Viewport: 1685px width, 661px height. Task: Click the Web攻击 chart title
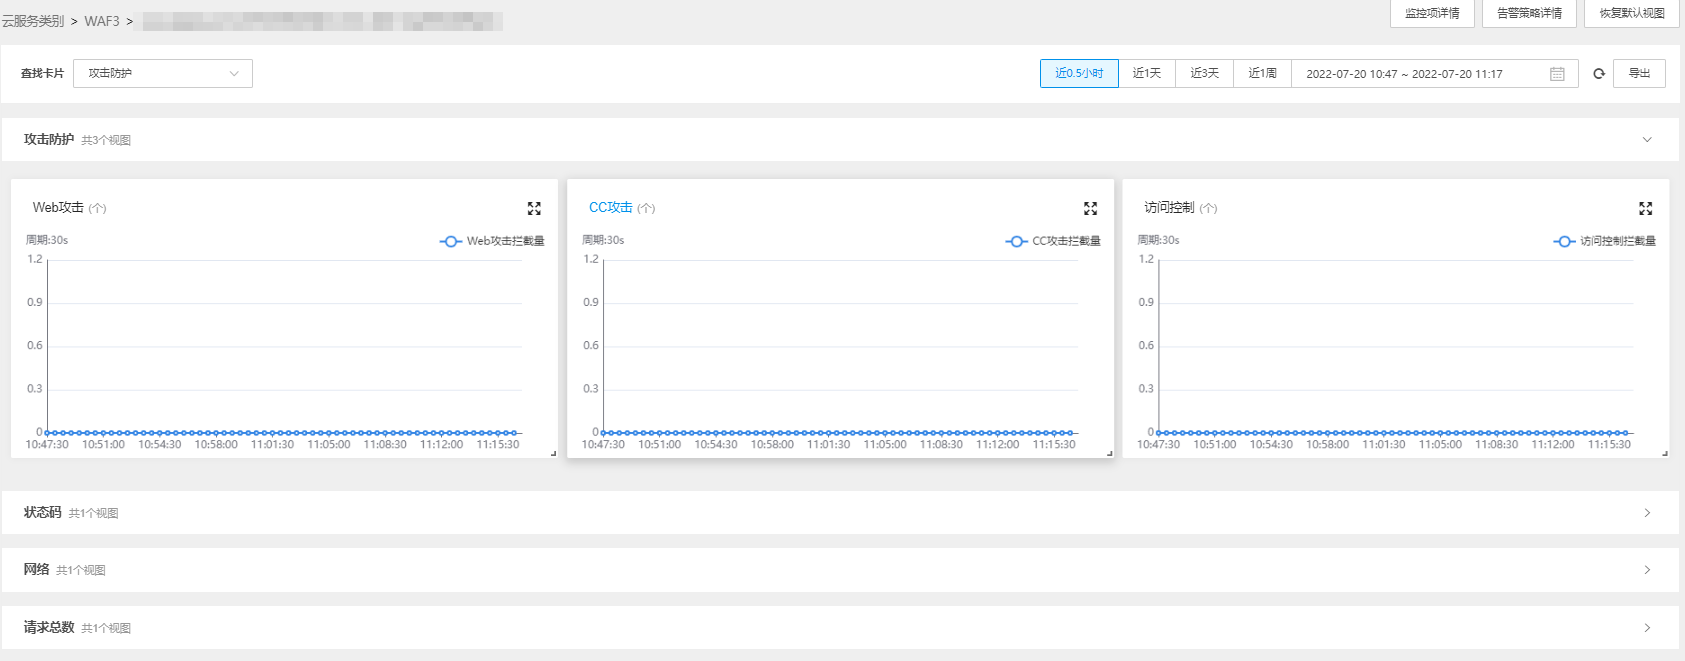(x=58, y=207)
